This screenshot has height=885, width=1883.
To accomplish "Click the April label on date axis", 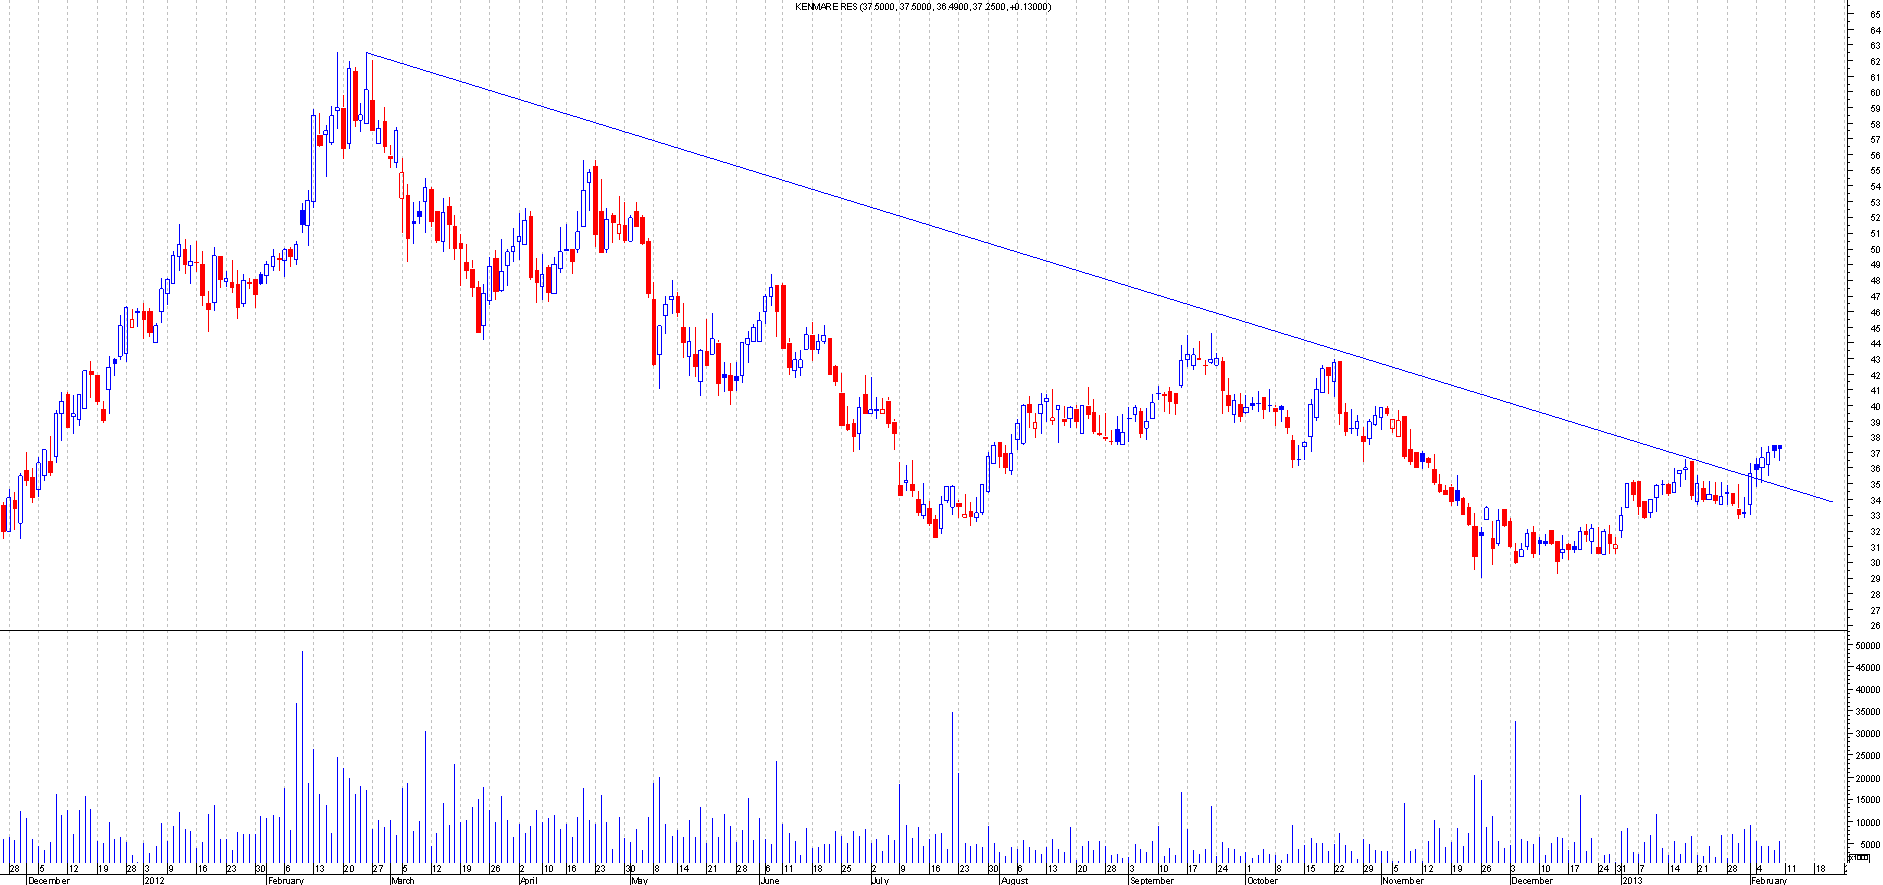I will point(529,880).
